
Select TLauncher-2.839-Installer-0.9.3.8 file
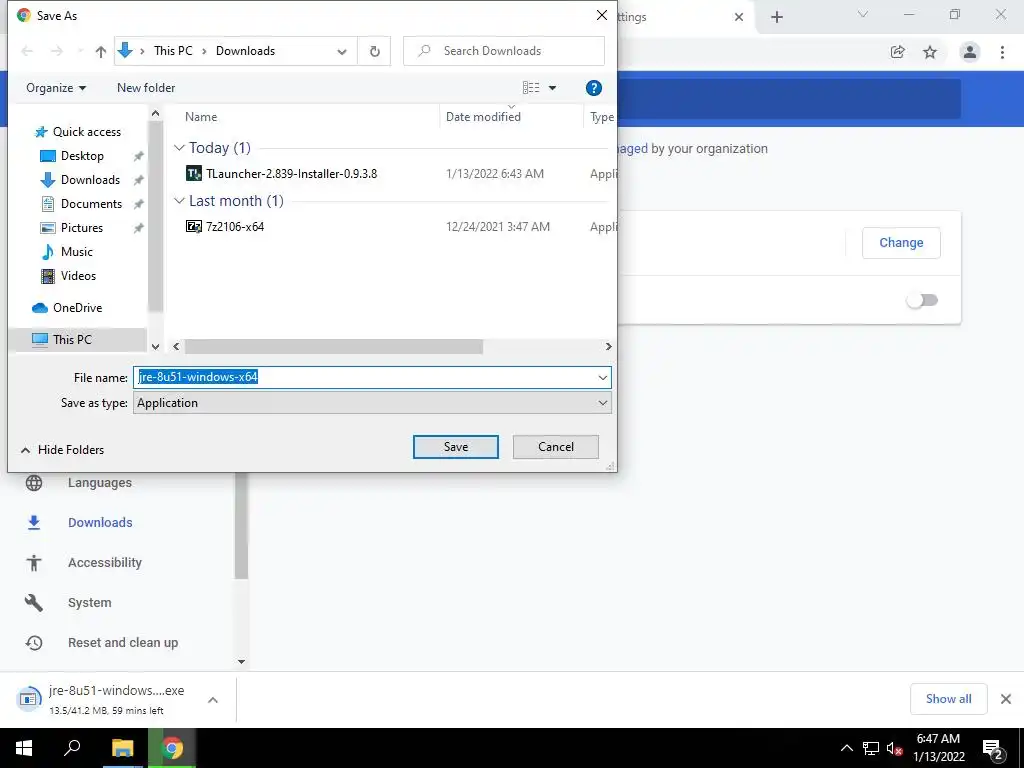291,174
